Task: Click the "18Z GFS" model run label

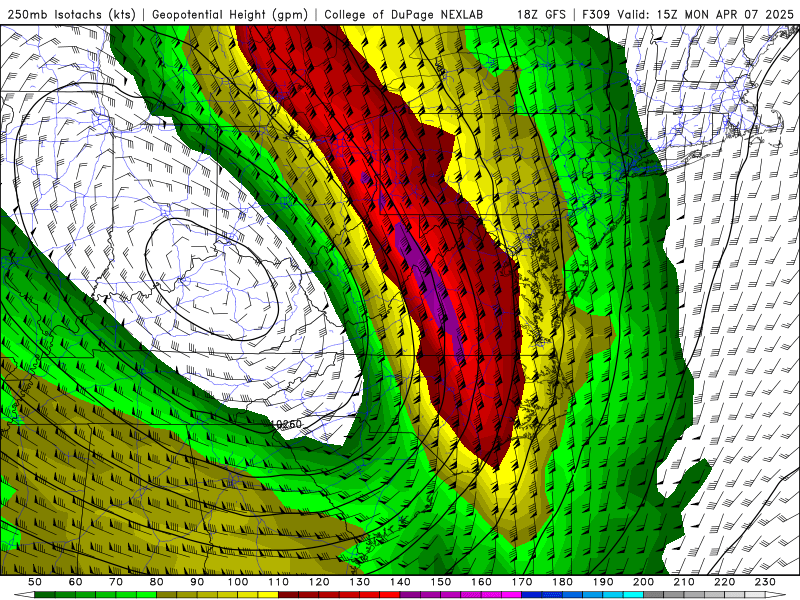Action: (541, 15)
